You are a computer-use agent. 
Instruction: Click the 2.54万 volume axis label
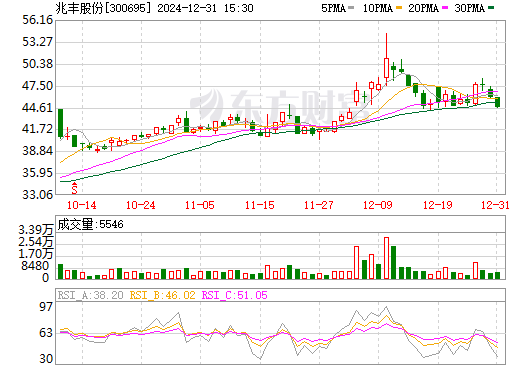(36, 242)
